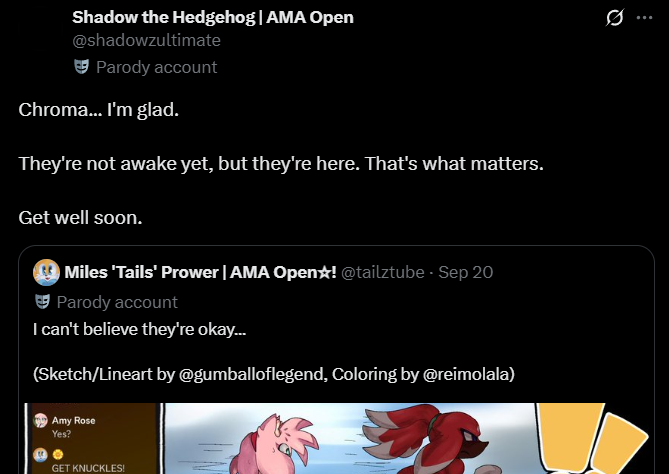Viewport: 669px width, 474px height.
Task: Click the Sep 20 timestamp
Action: [x=465, y=272]
